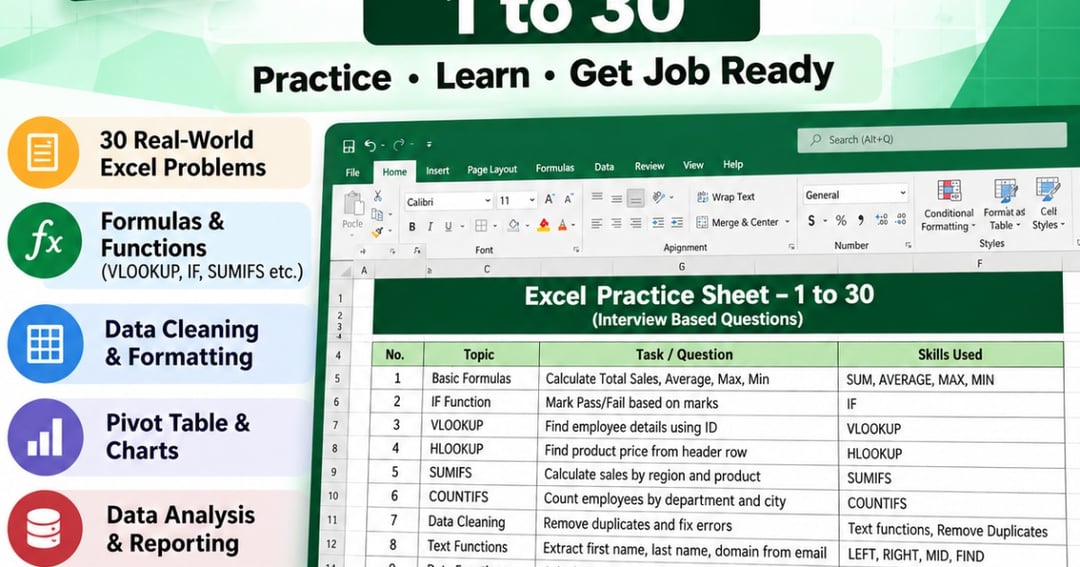Switch to the Data tab
The width and height of the screenshot is (1080, 567).
[x=604, y=167]
